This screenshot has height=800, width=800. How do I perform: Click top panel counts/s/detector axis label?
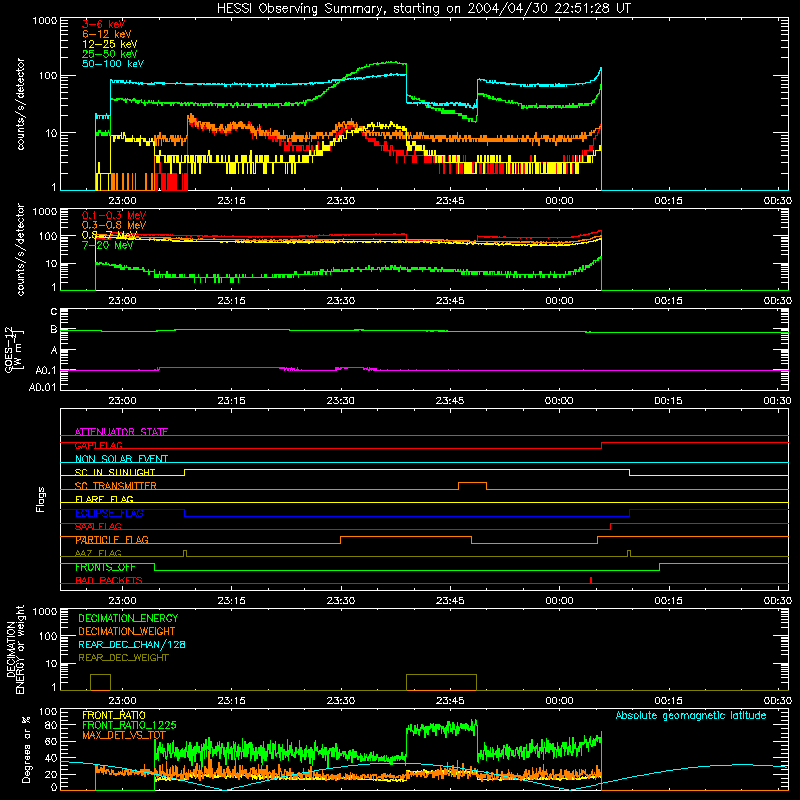(x=20, y=104)
